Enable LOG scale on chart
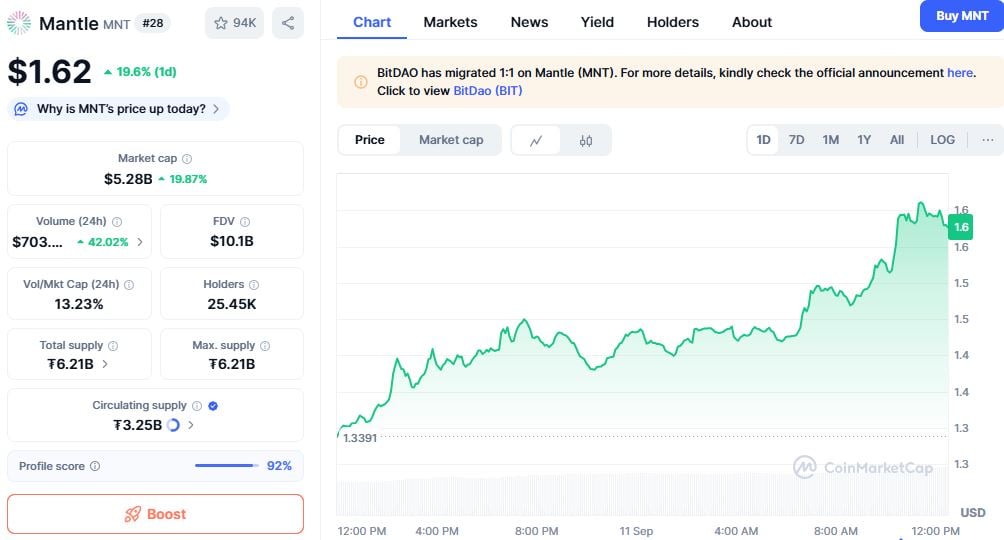This screenshot has height=540, width=1004. (942, 140)
